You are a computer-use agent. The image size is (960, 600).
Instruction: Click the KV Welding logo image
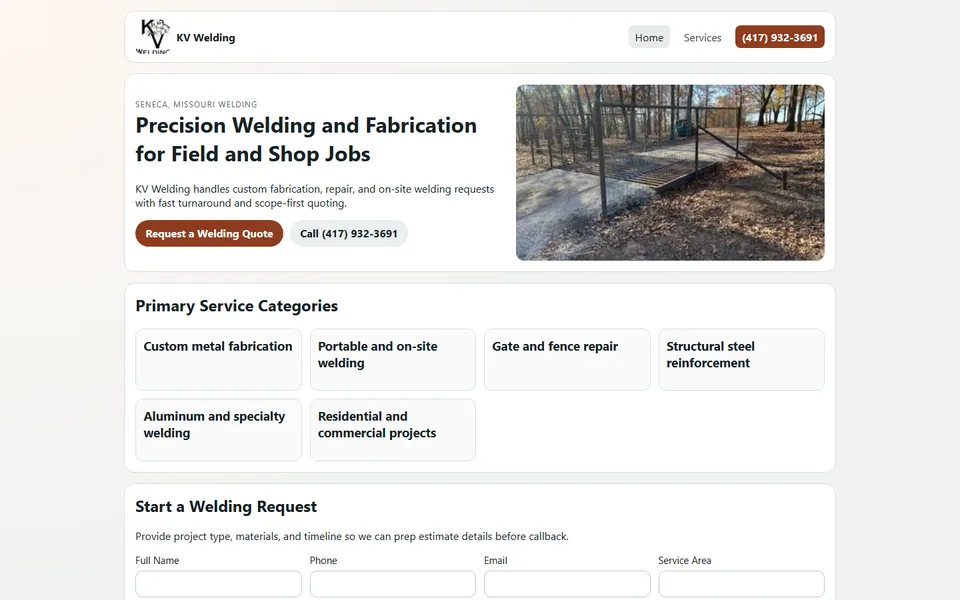coord(153,37)
